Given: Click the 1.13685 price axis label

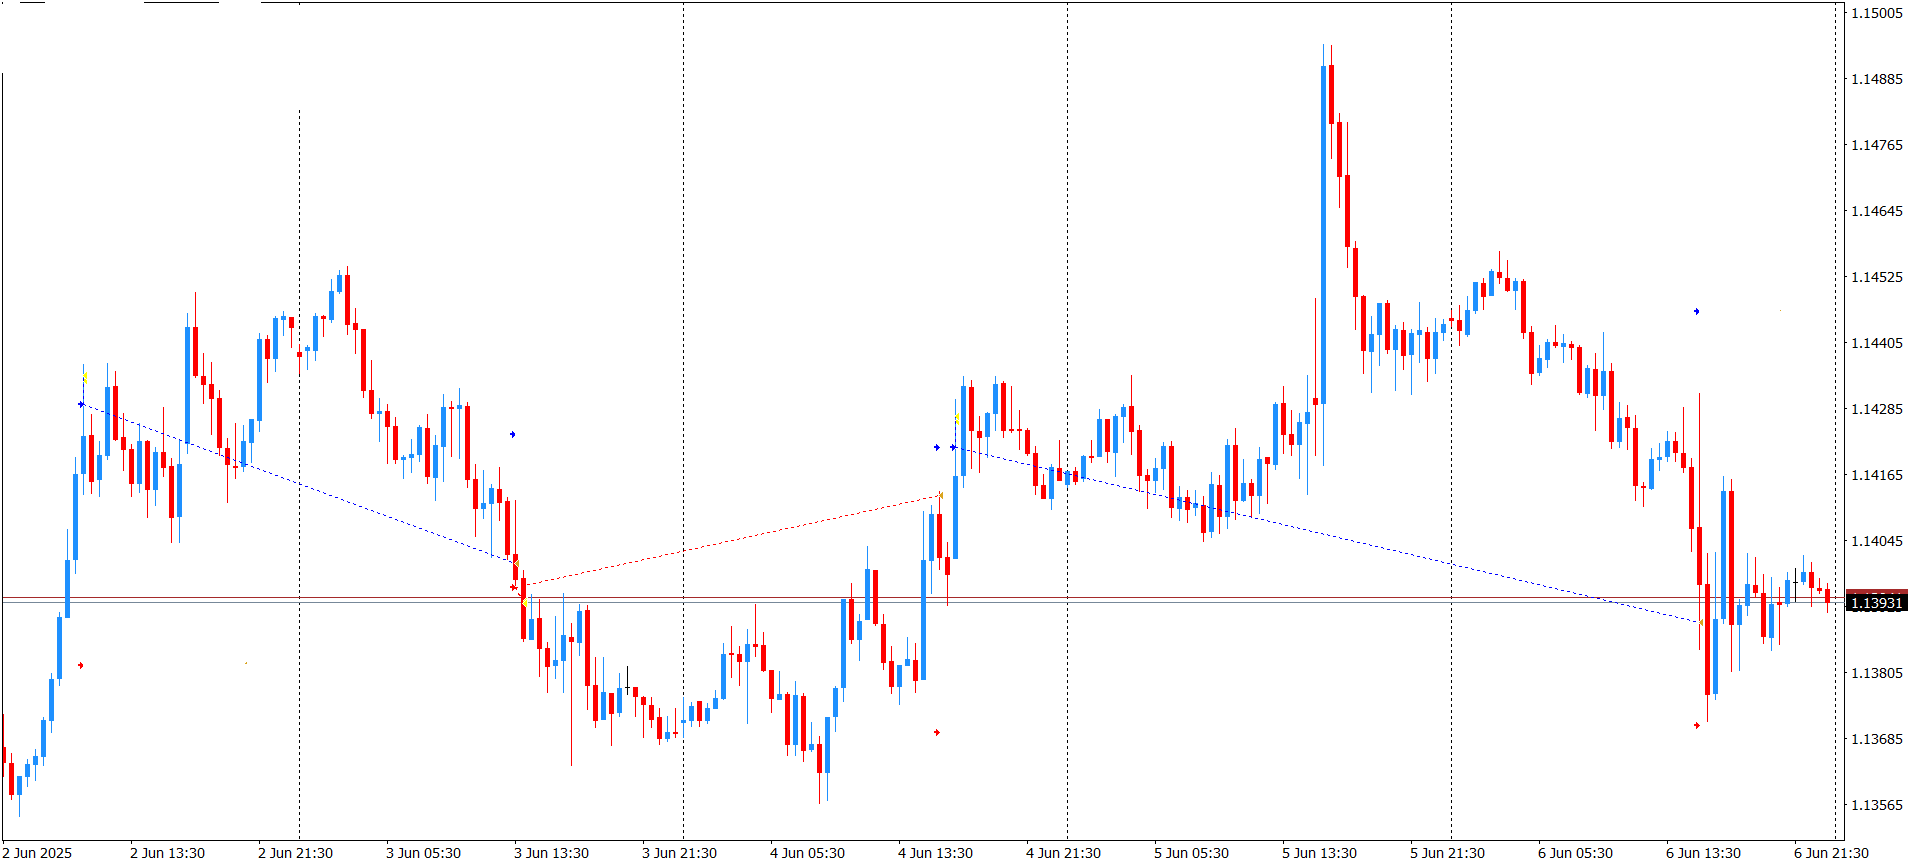Looking at the screenshot, I should [1877, 739].
